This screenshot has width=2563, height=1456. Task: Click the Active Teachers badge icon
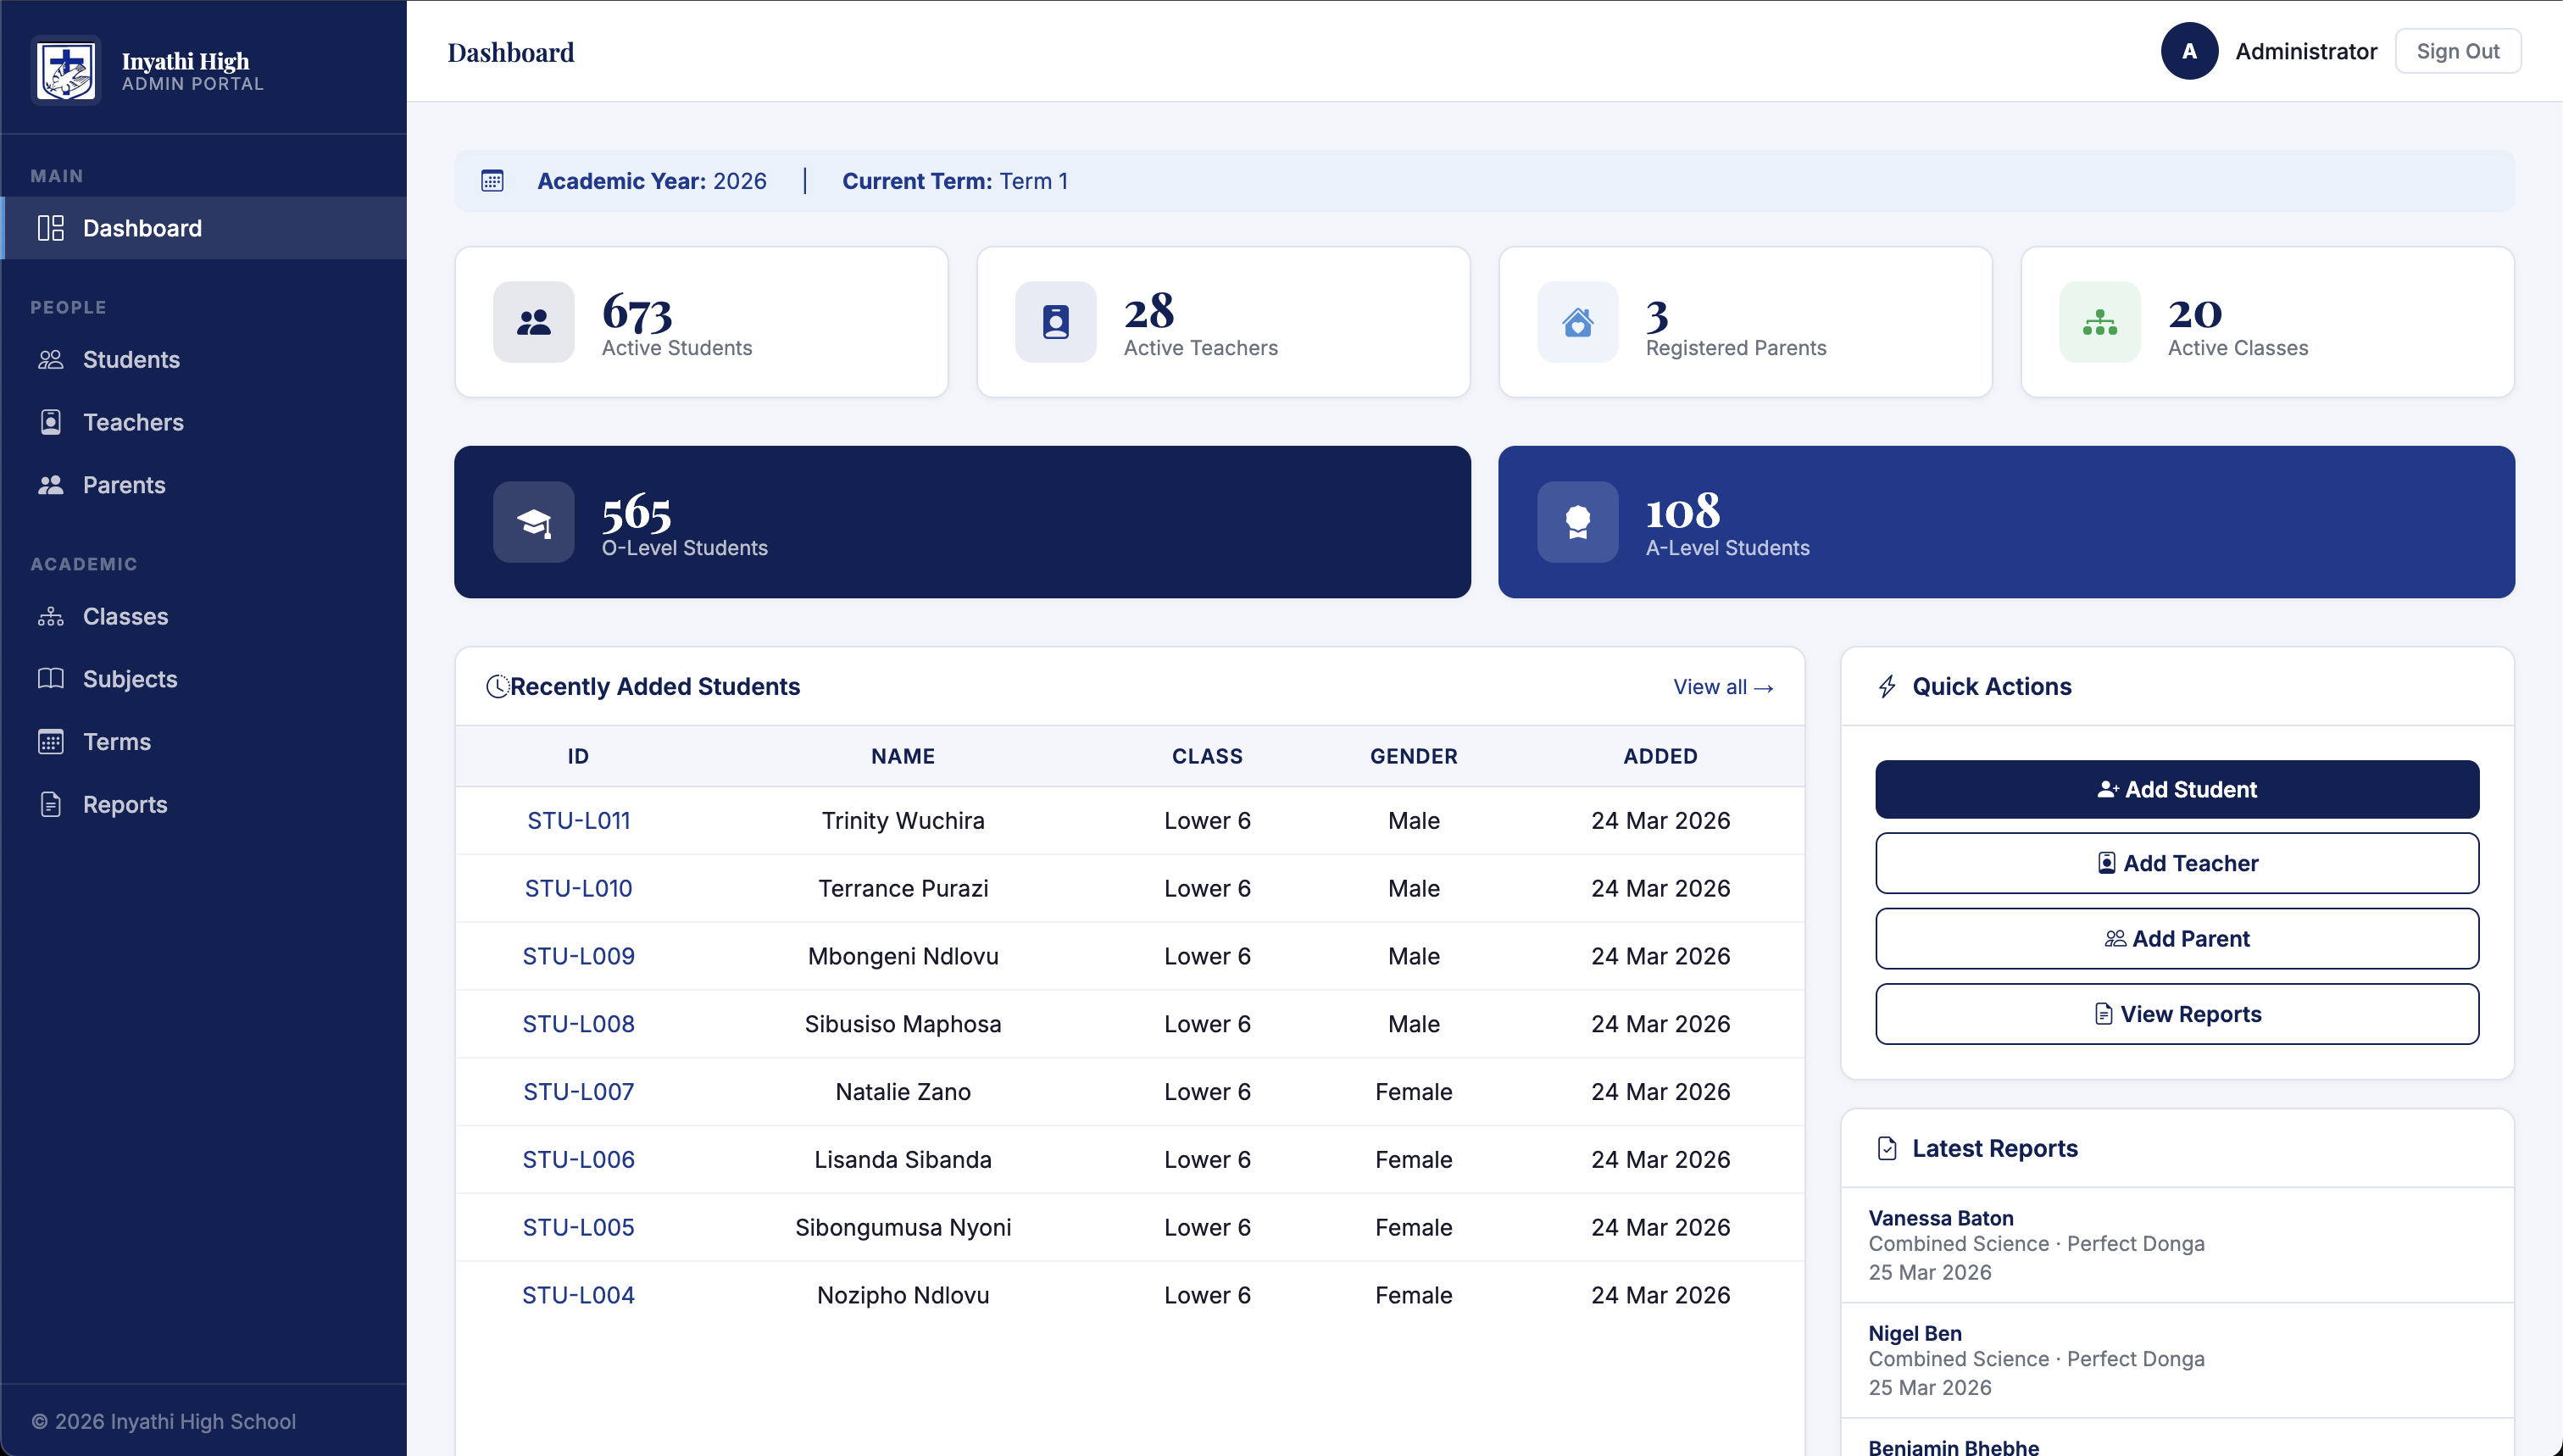1055,322
